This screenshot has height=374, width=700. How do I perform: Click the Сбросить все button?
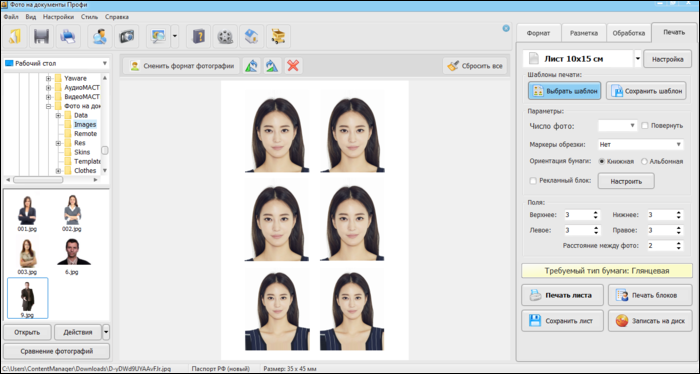[475, 66]
